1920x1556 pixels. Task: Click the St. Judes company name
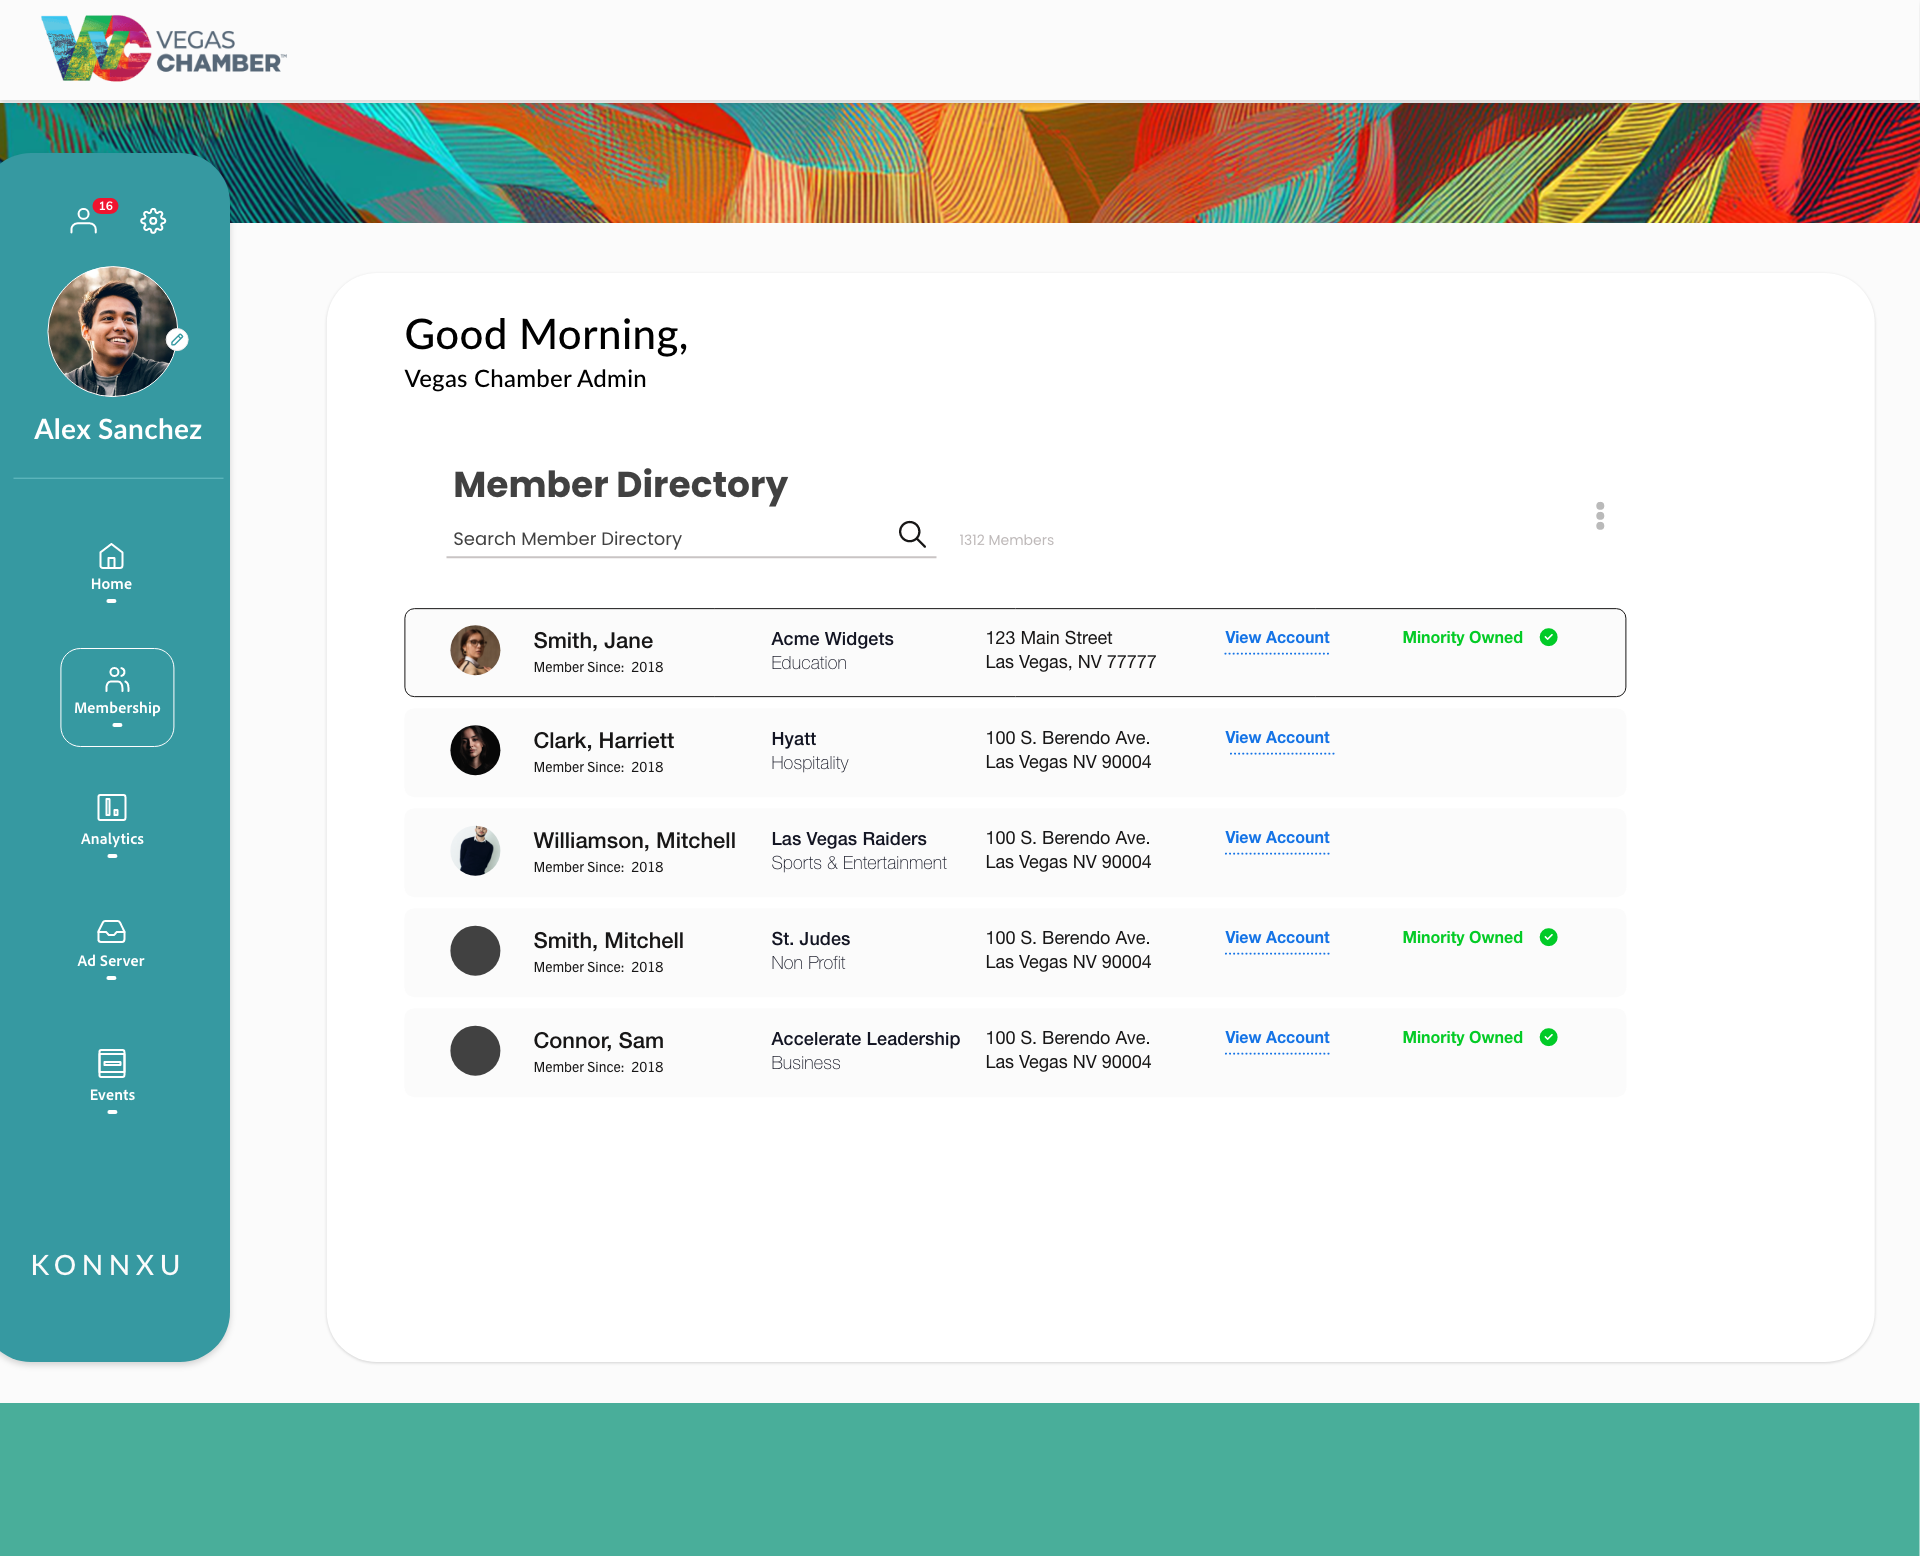coord(811,939)
